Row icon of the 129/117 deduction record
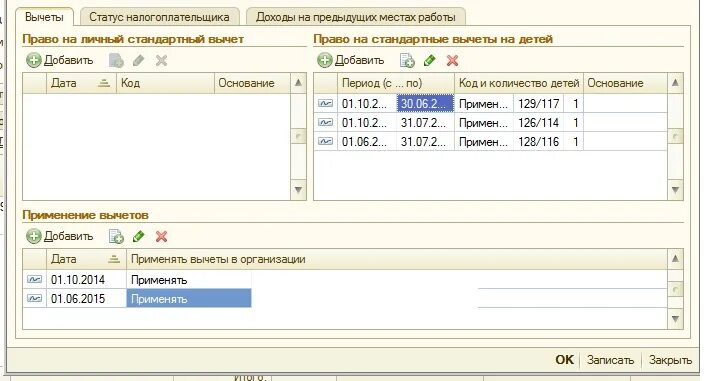 point(326,104)
